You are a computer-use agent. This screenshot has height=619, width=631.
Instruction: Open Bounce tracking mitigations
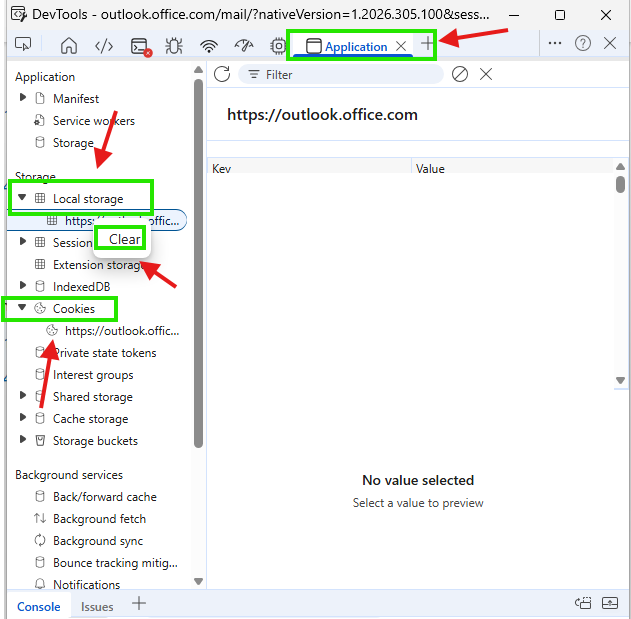tap(115, 563)
